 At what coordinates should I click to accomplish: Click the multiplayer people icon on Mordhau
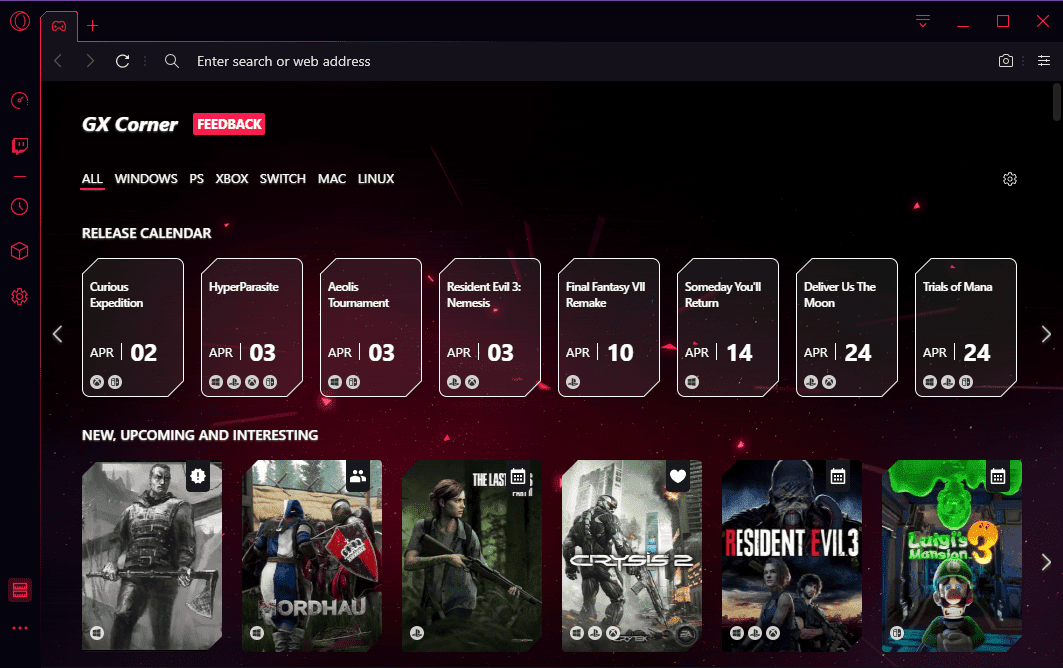click(358, 476)
